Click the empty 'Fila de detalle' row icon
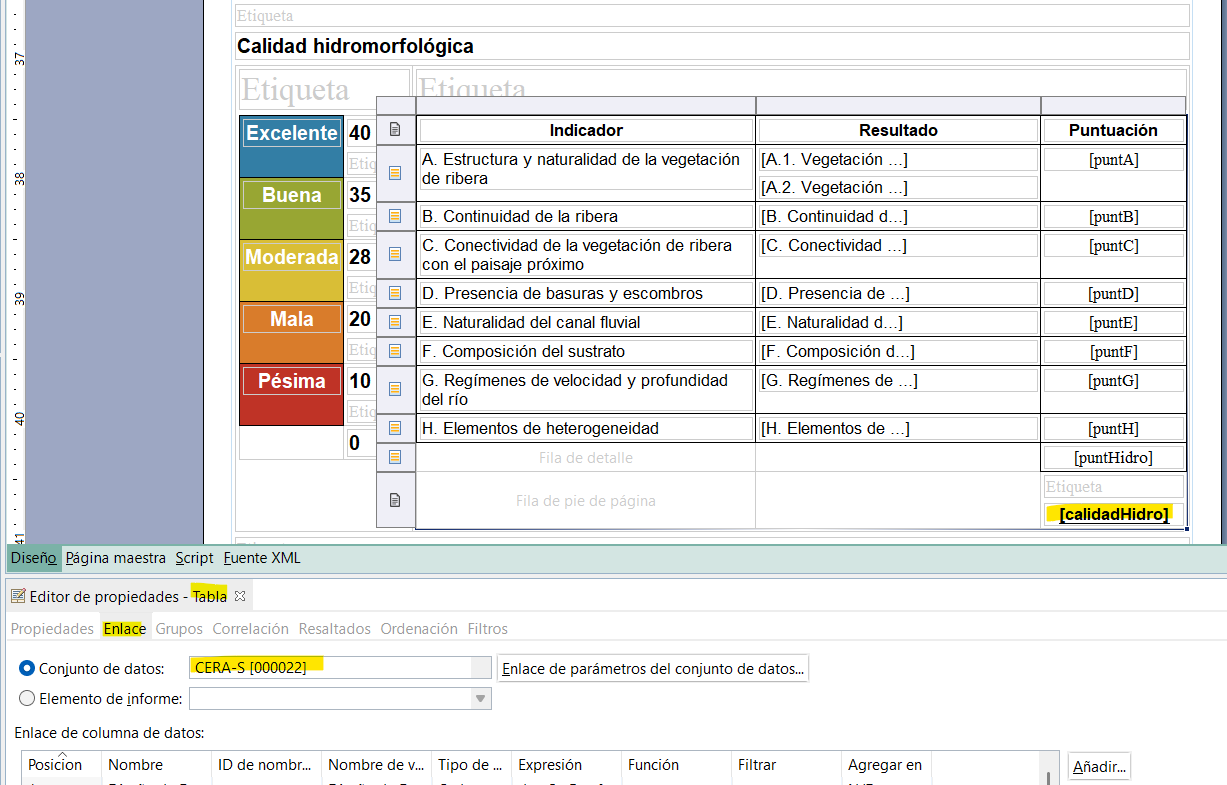The image size is (1227, 785). (395, 457)
